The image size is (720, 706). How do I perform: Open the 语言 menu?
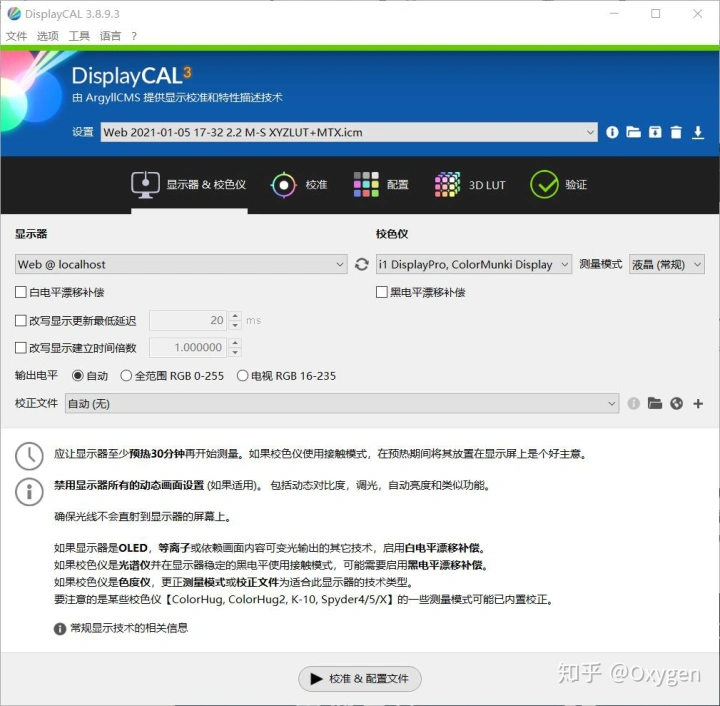pos(110,36)
